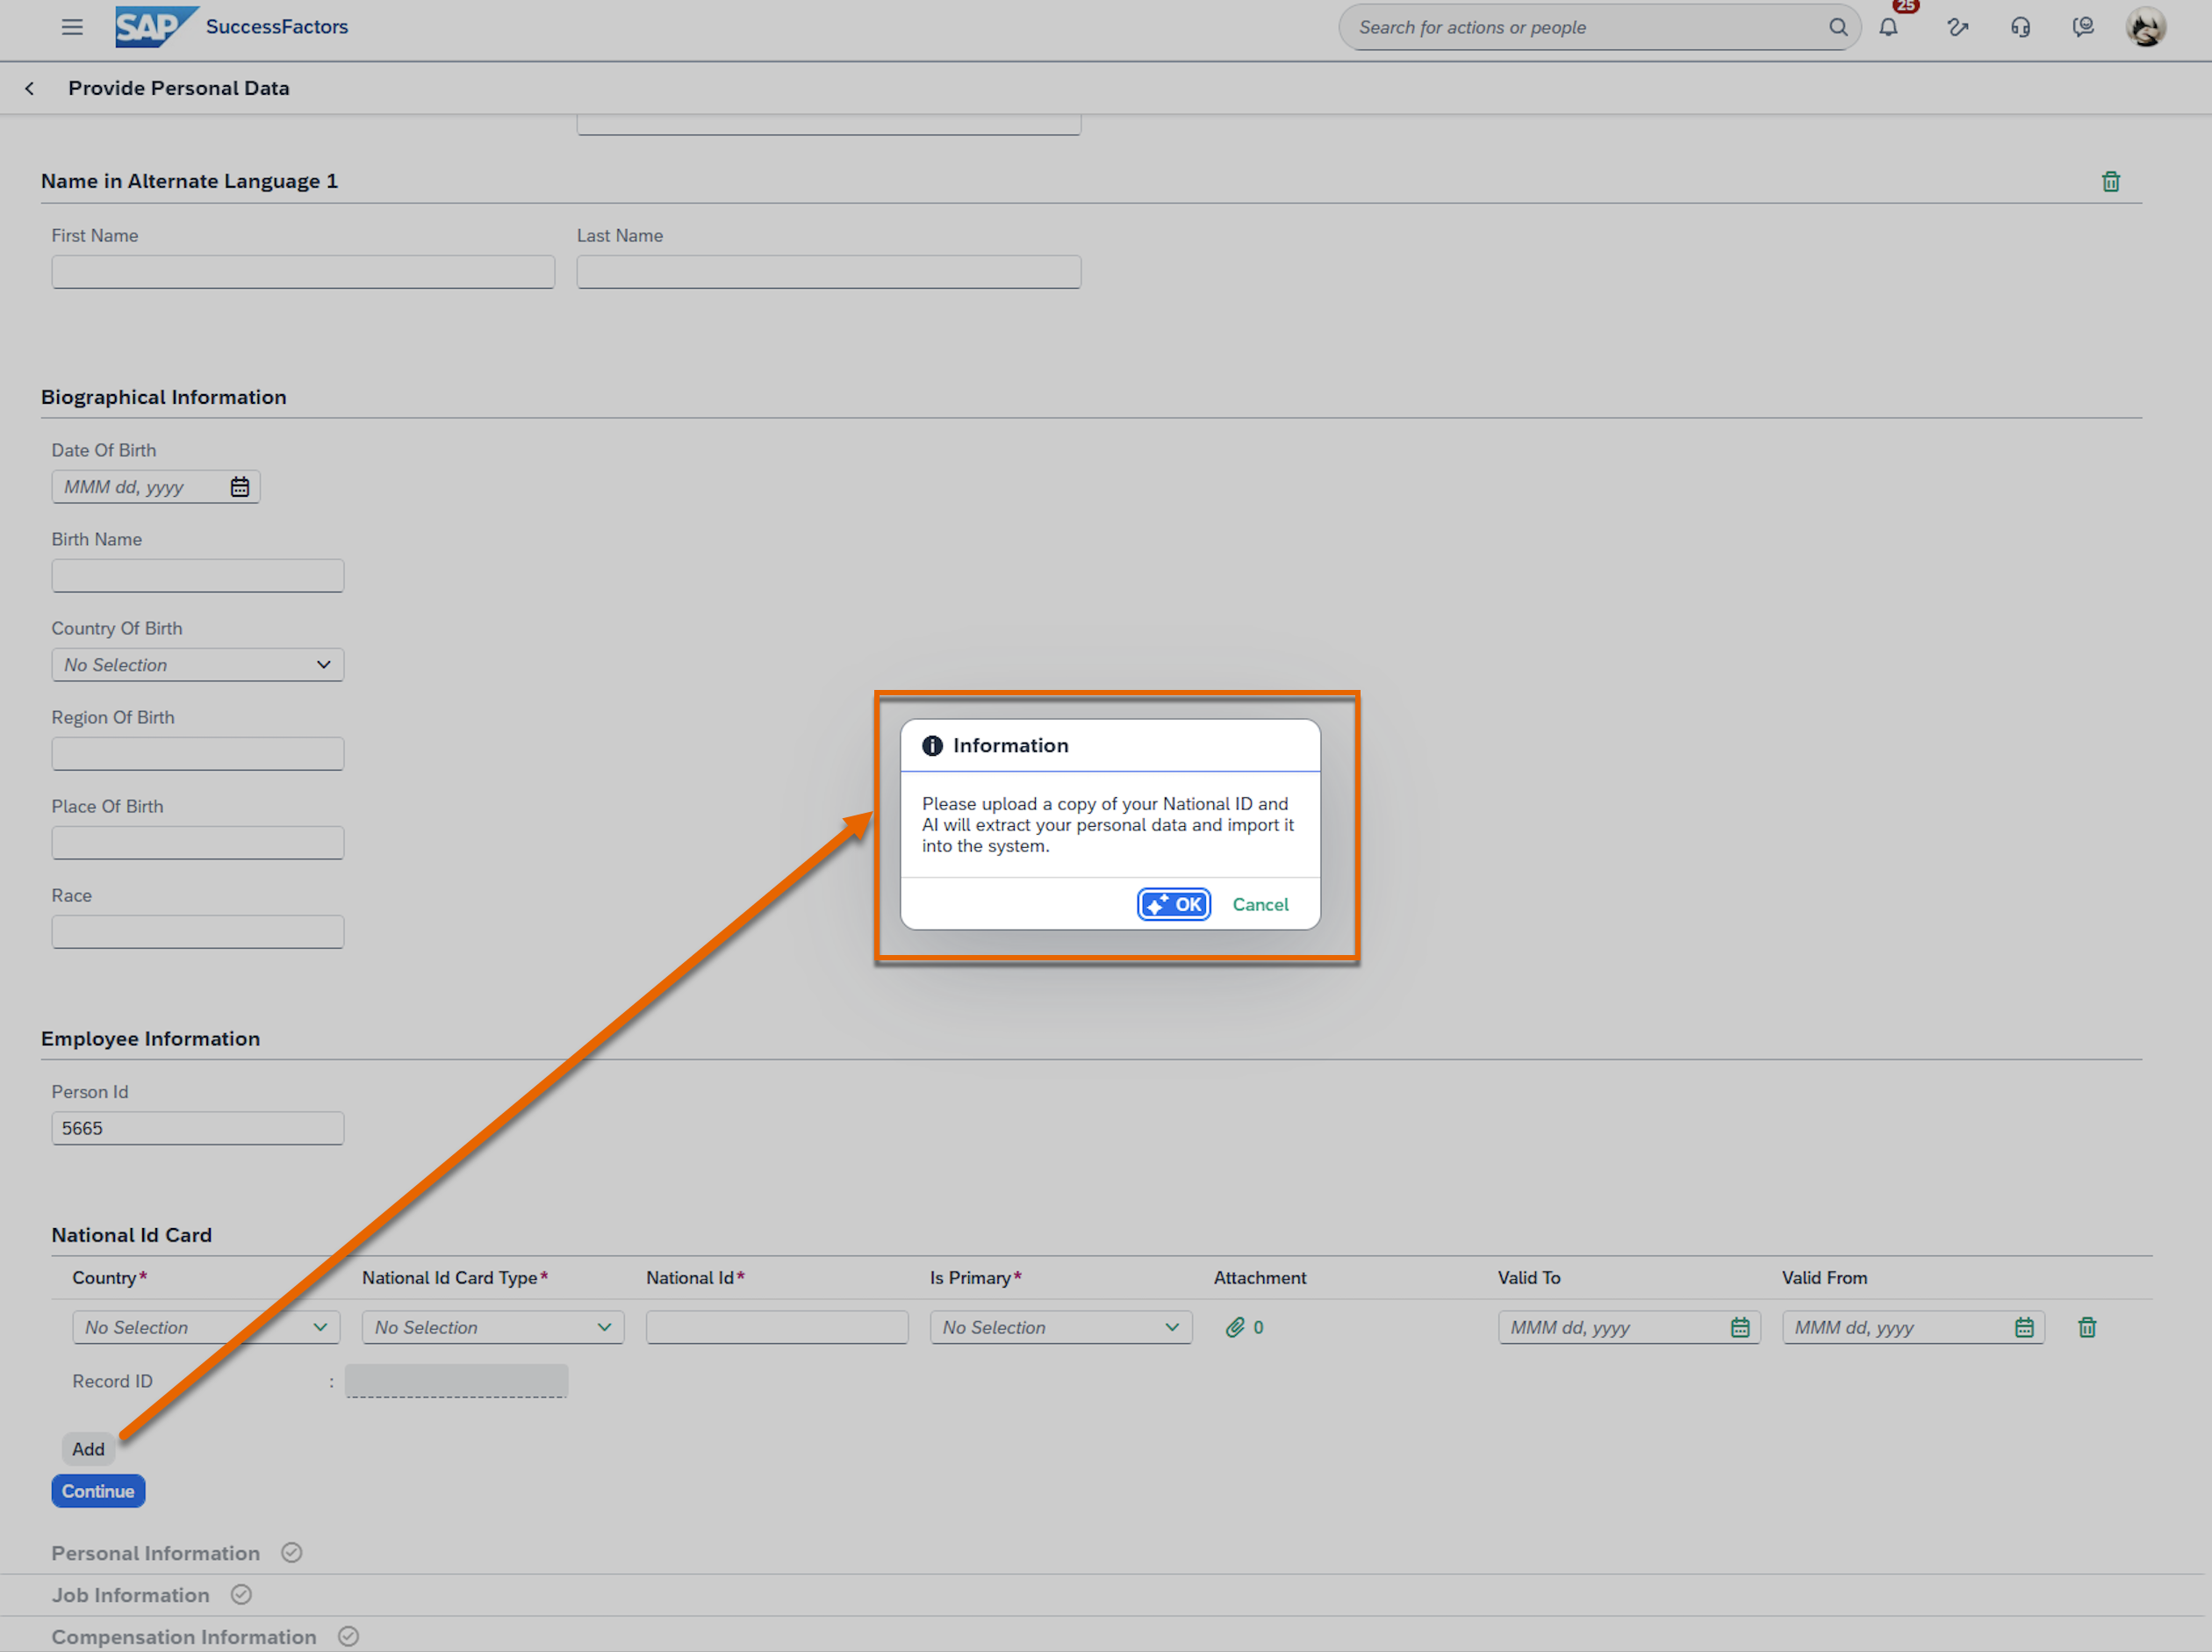Click OK in the Information dialog
This screenshot has height=1652, width=2212.
(x=1174, y=904)
